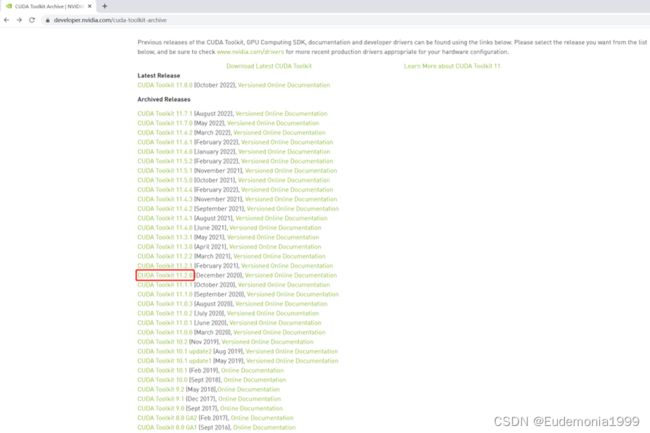This screenshot has width=650, height=433.
Task: Select the CUDA Toolkit Archive tab
Action: point(49,6)
